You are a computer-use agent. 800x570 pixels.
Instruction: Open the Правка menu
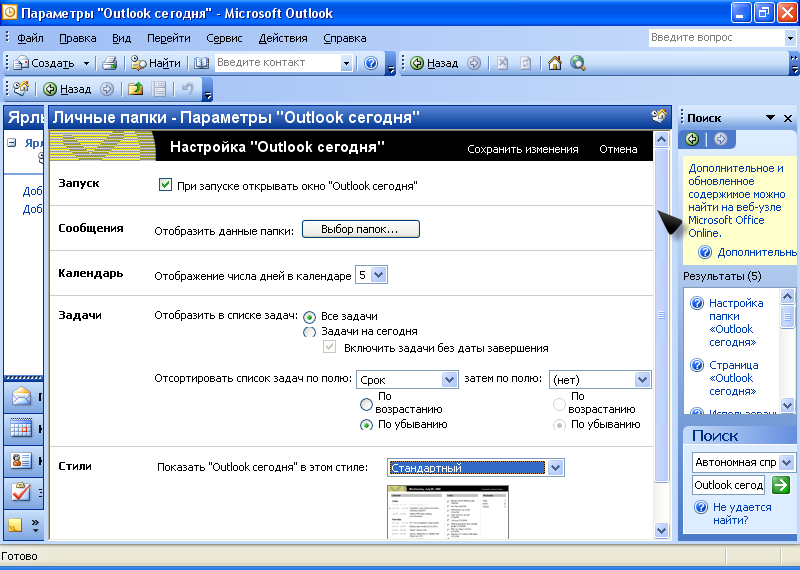[x=78, y=38]
